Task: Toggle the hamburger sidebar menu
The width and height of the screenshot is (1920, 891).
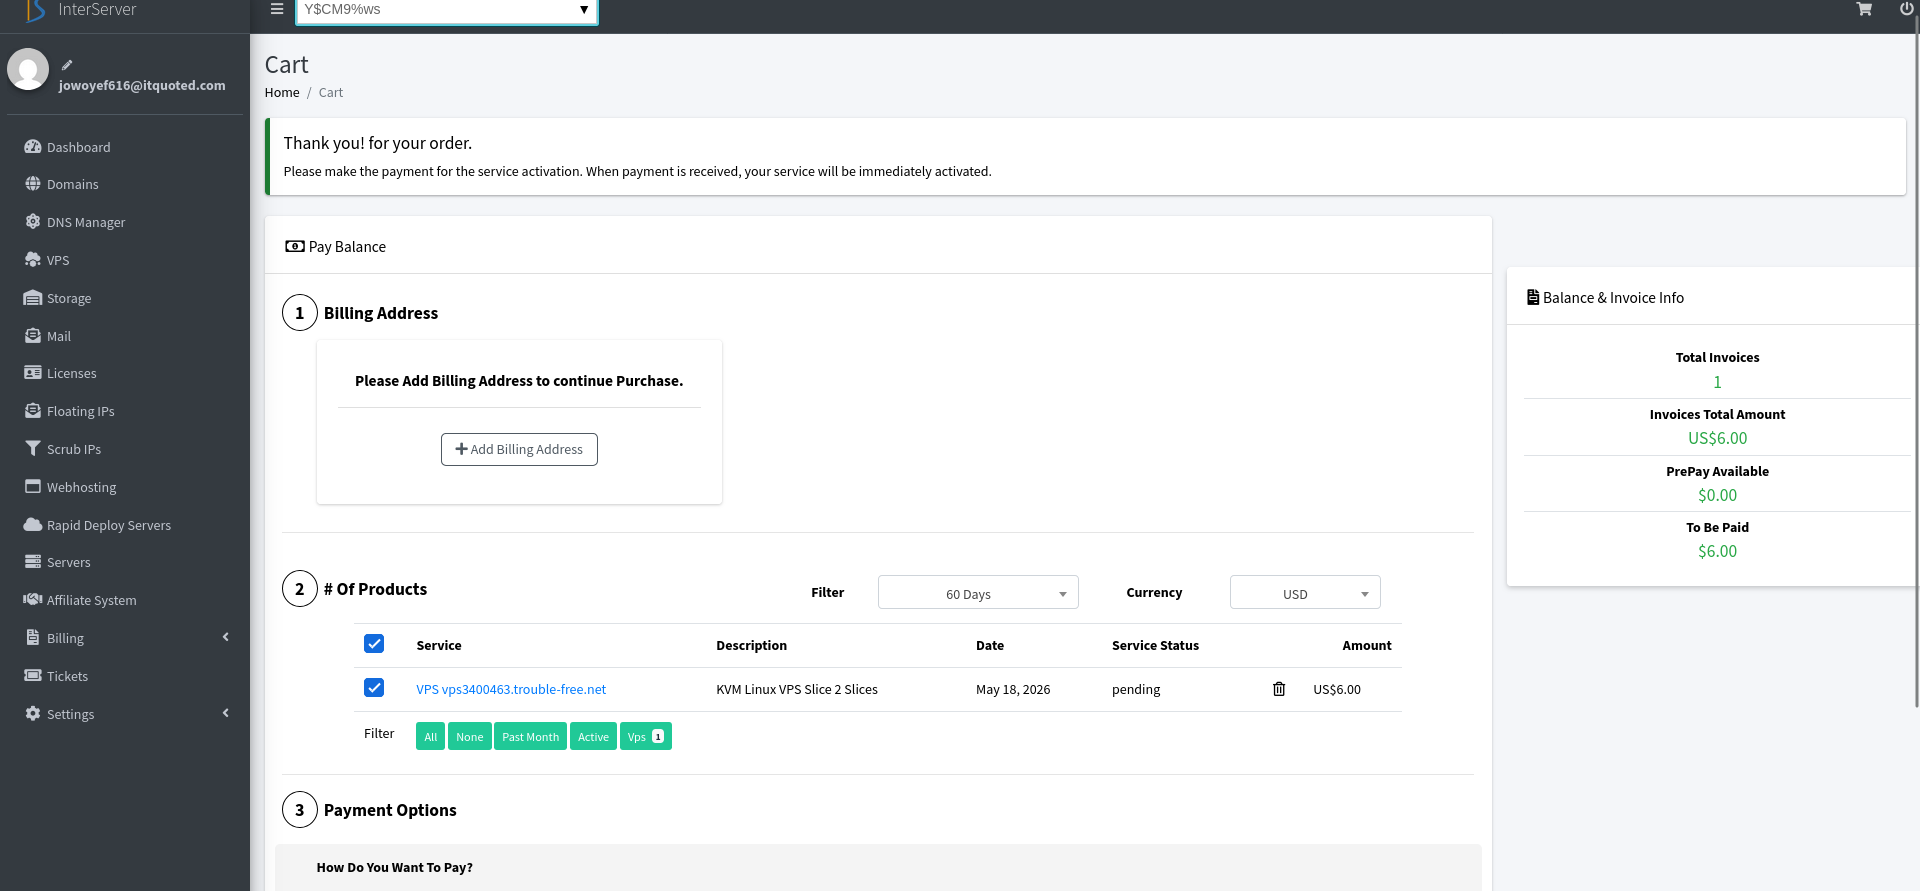Action: (x=277, y=9)
